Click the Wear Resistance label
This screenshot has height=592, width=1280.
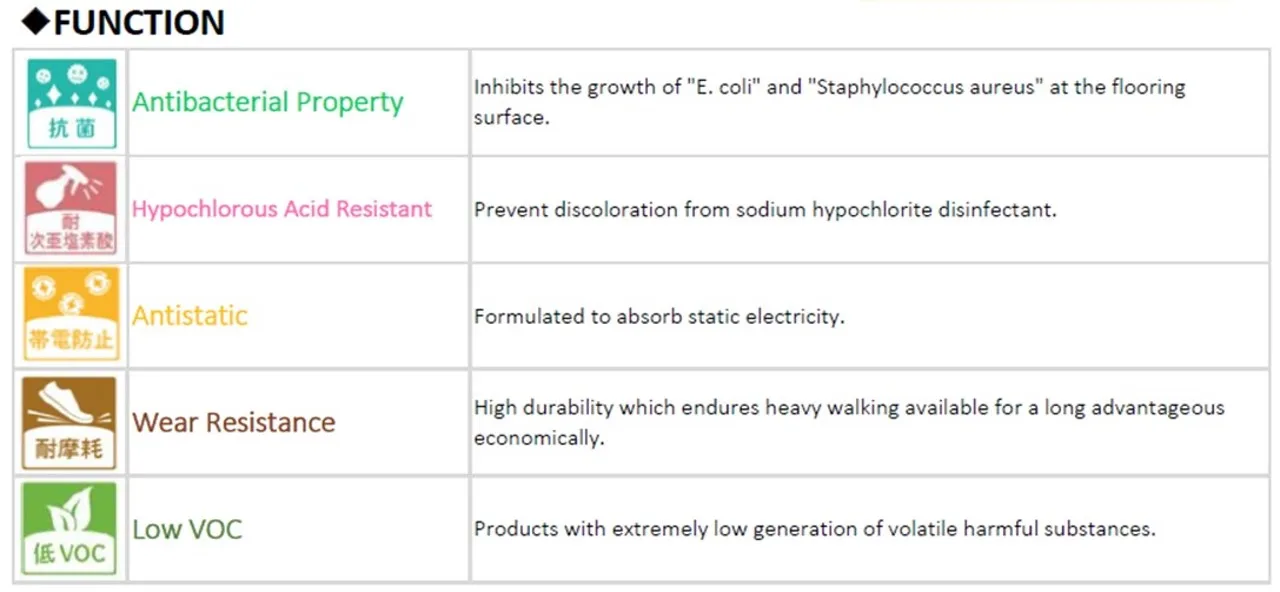coord(234,422)
